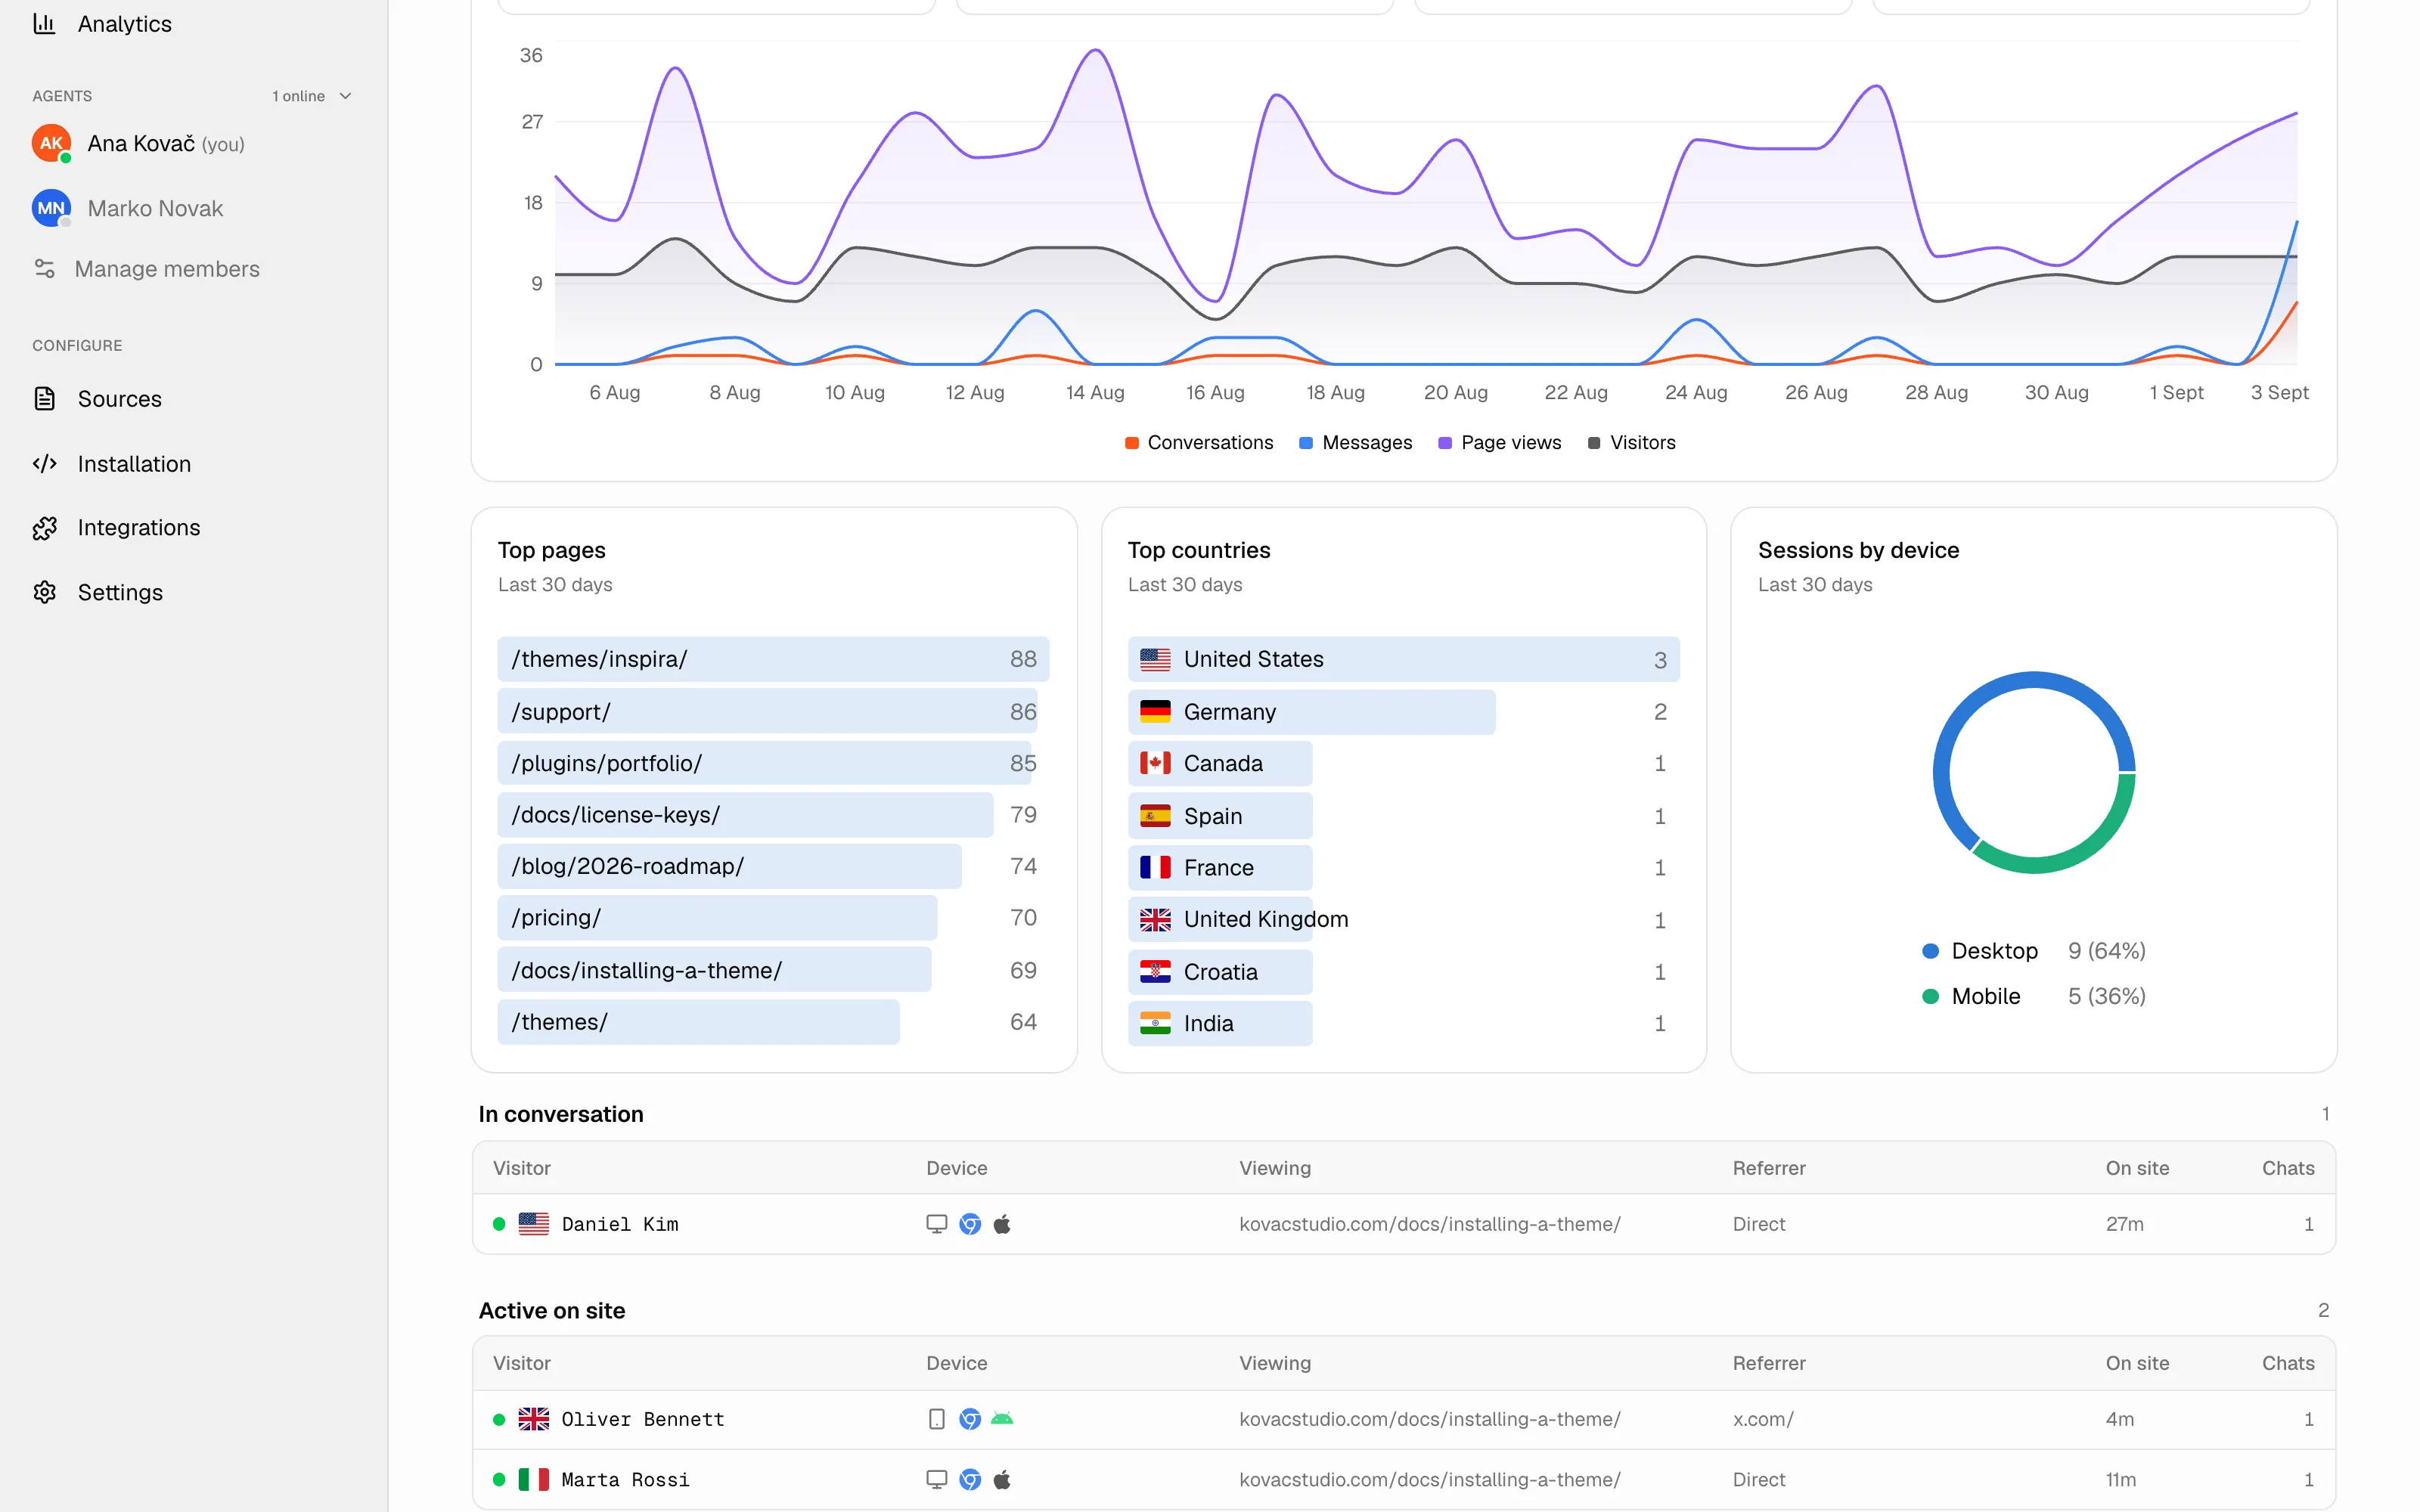The height and width of the screenshot is (1512, 2420).
Task: Click Oliver Bennett's Android OS icon
Action: tap(1002, 1419)
